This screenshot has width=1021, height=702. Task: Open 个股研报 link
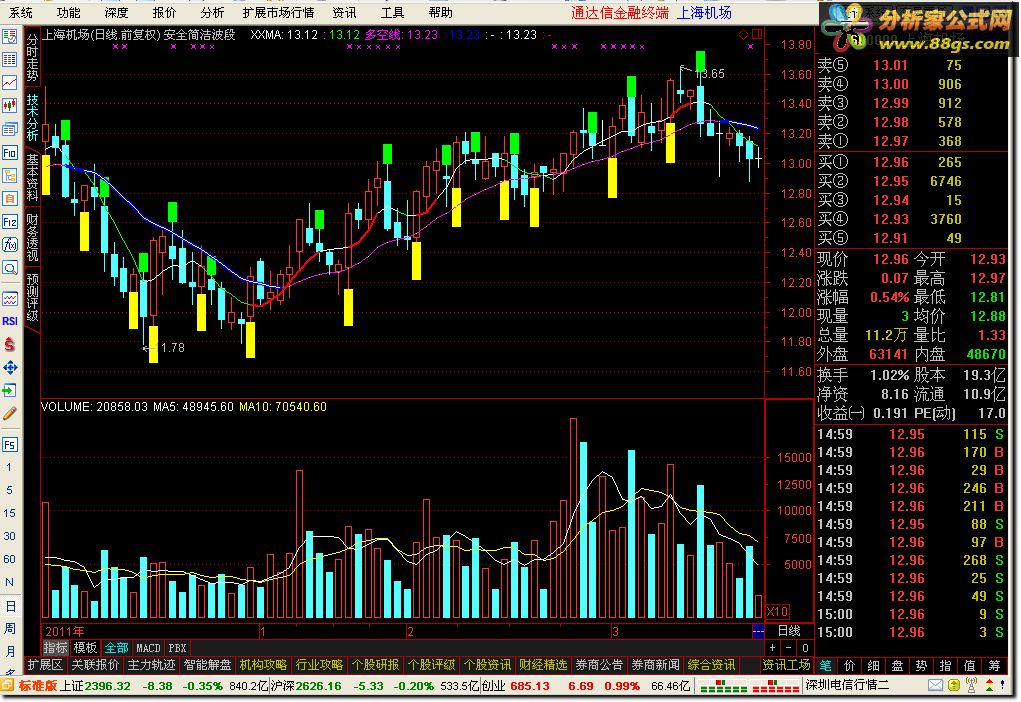(375, 665)
